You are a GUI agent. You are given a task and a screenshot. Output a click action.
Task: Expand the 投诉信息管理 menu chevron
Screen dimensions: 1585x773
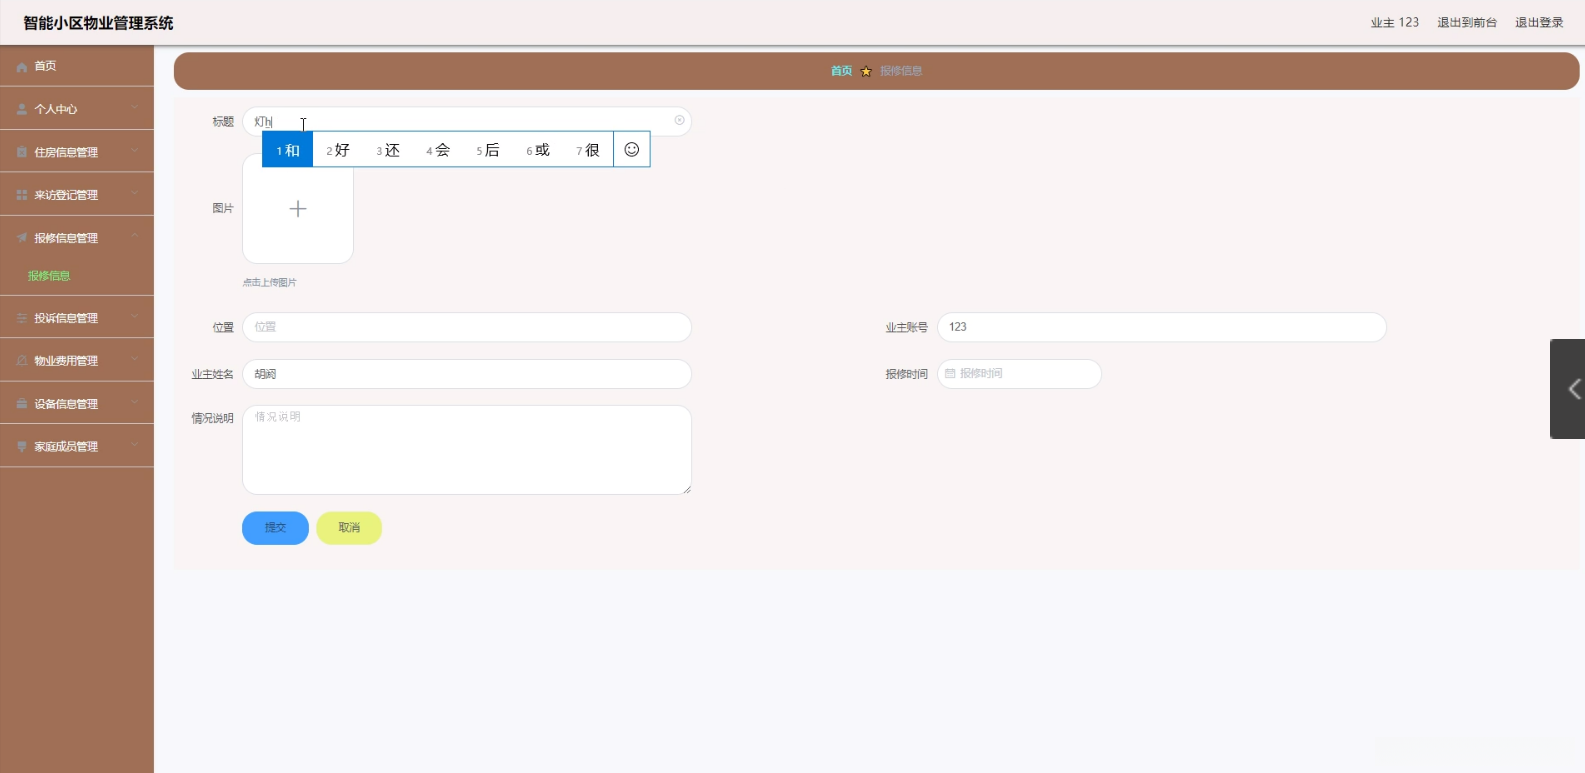click(134, 317)
